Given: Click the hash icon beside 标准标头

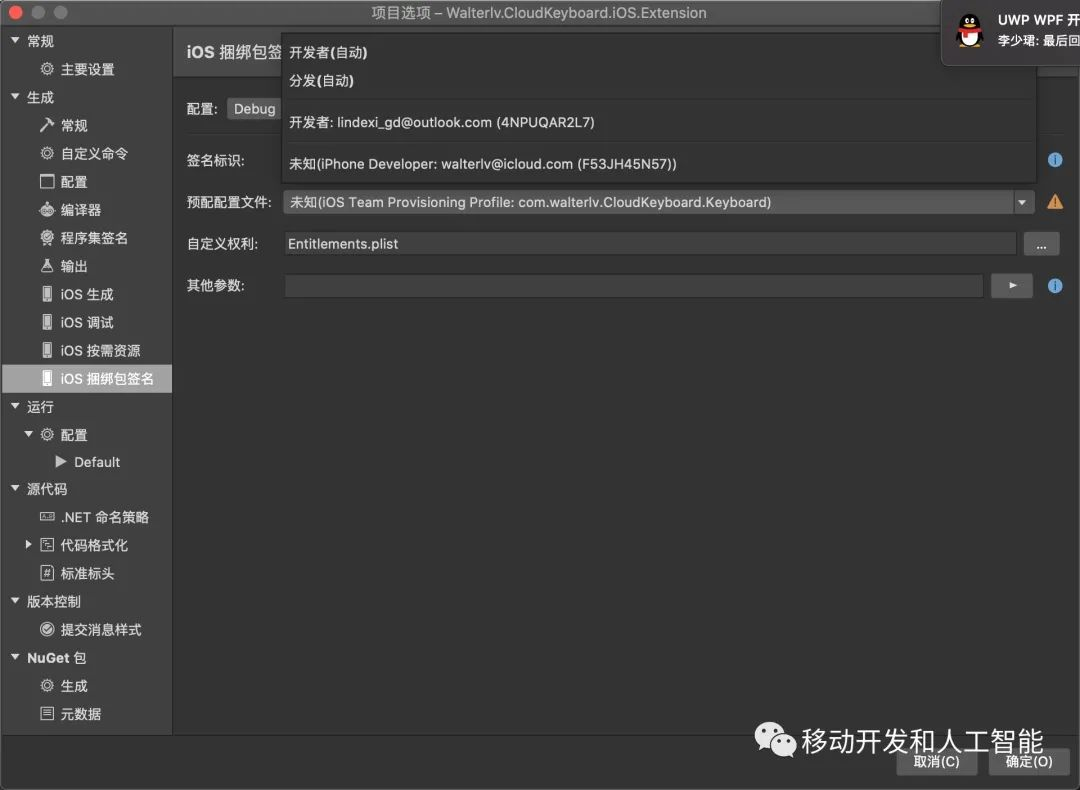Looking at the screenshot, I should pos(47,573).
